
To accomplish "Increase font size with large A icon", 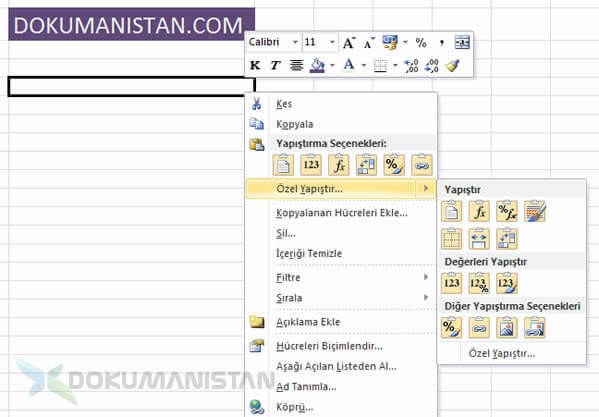I will [348, 42].
